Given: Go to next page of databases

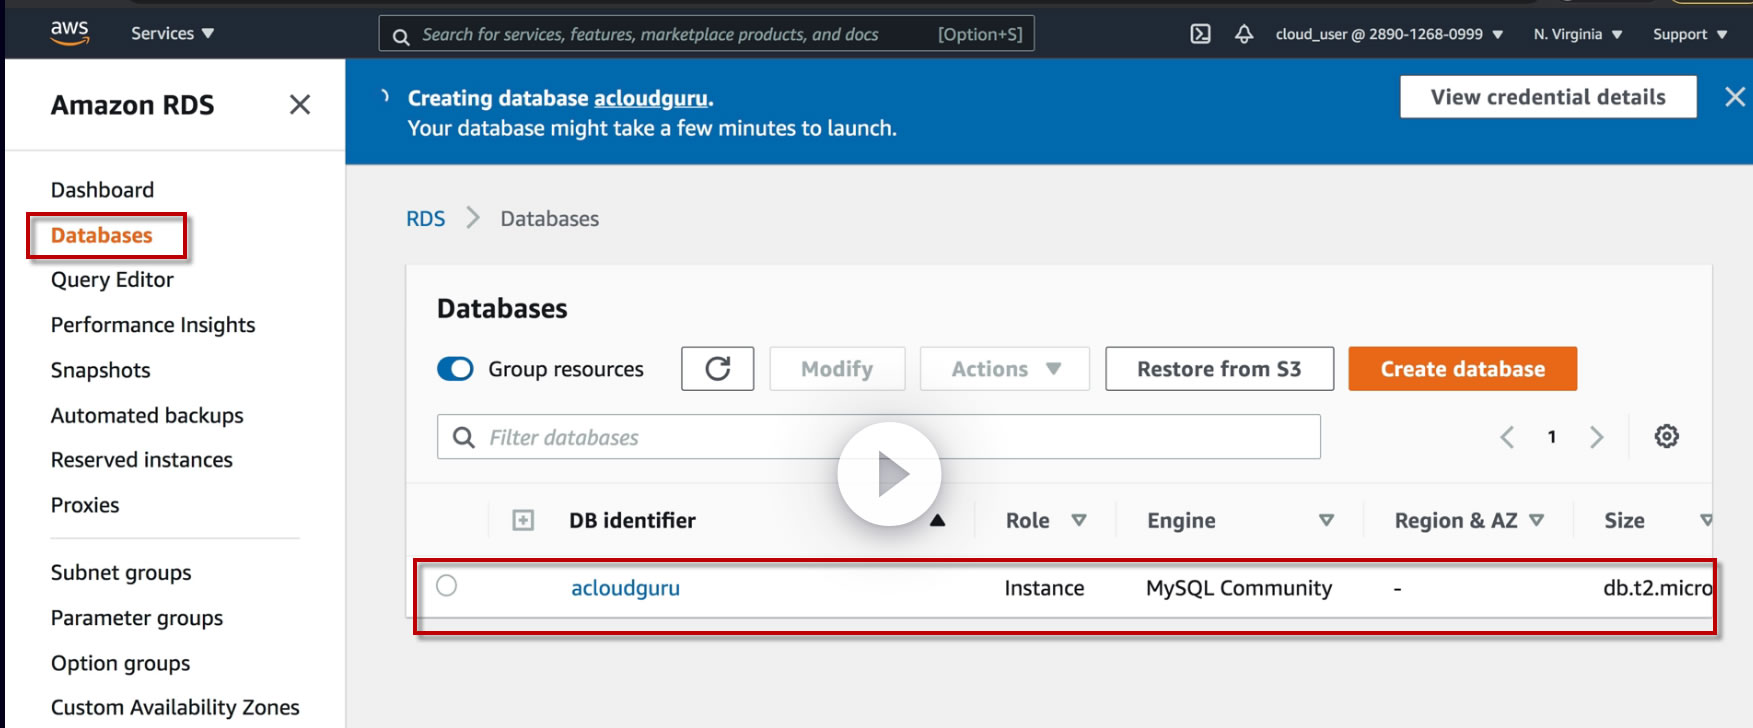Looking at the screenshot, I should pyautogui.click(x=1597, y=437).
